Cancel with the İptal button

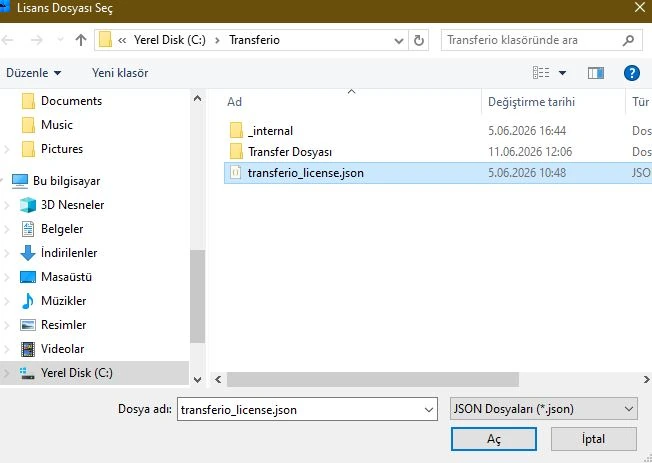click(x=593, y=439)
